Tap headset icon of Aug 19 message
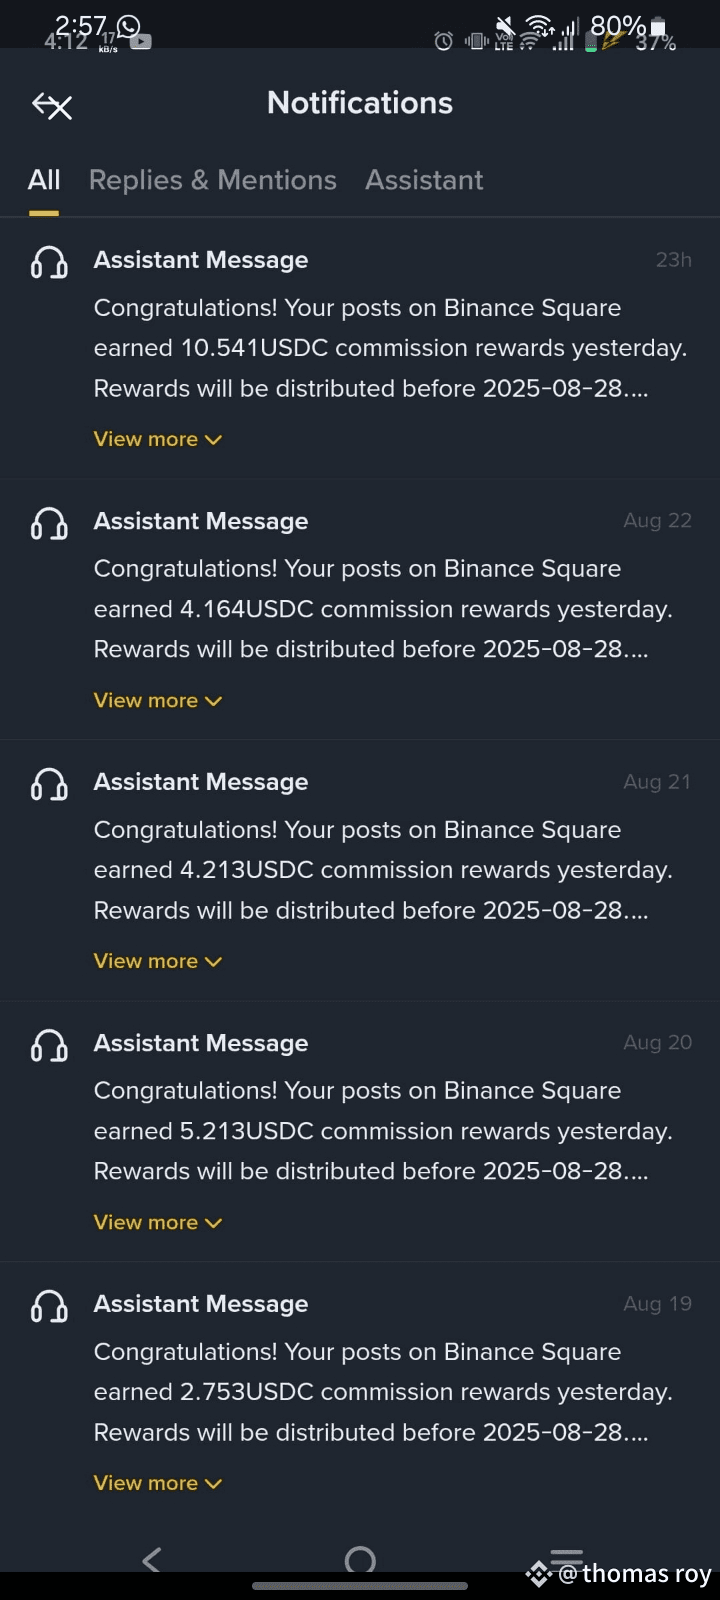Viewport: 720px width, 1600px height. tap(49, 1306)
